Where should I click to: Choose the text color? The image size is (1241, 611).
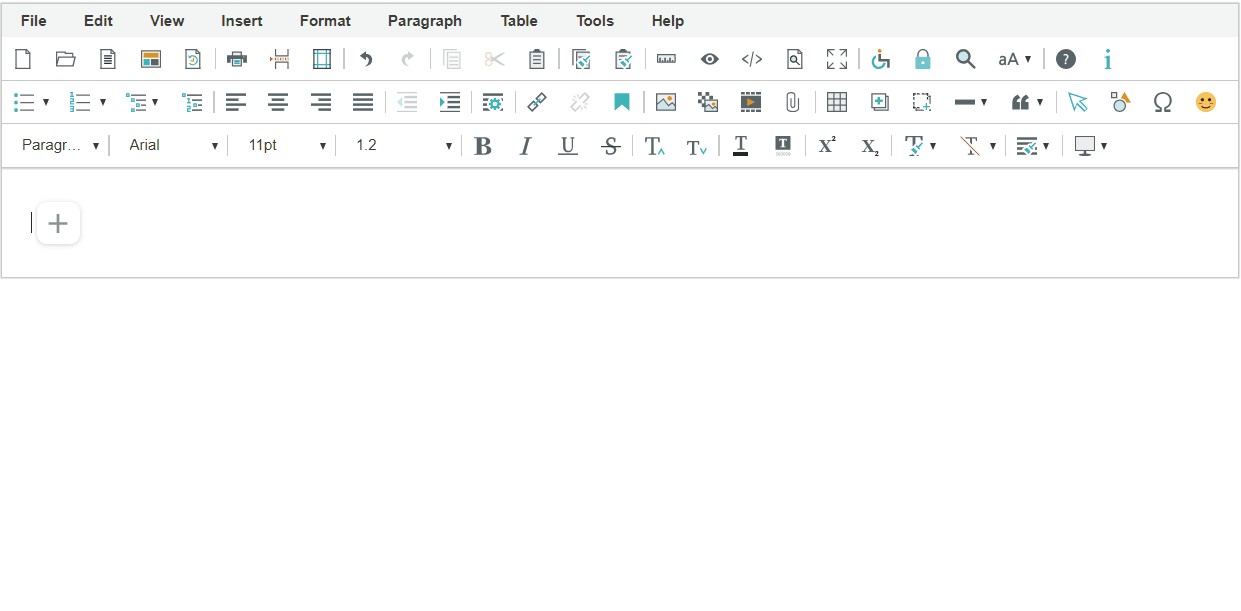point(740,146)
